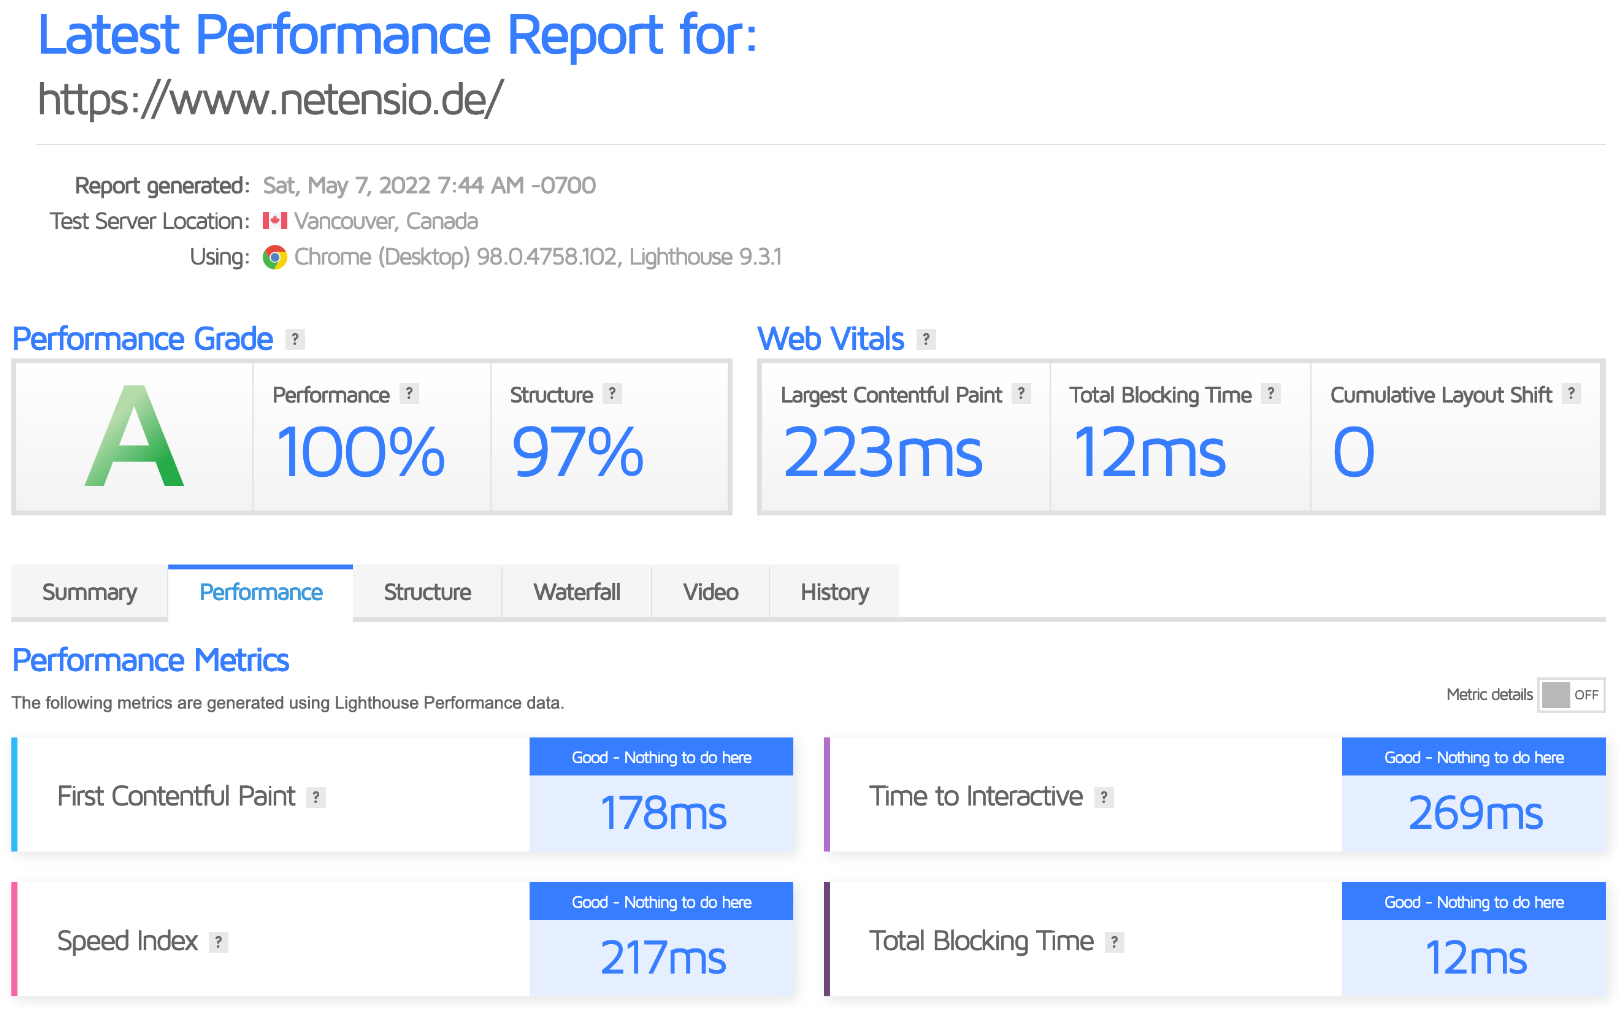Click the https://www.netensio.de/ report URL
The width and height of the screenshot is (1618, 1010).
270,99
